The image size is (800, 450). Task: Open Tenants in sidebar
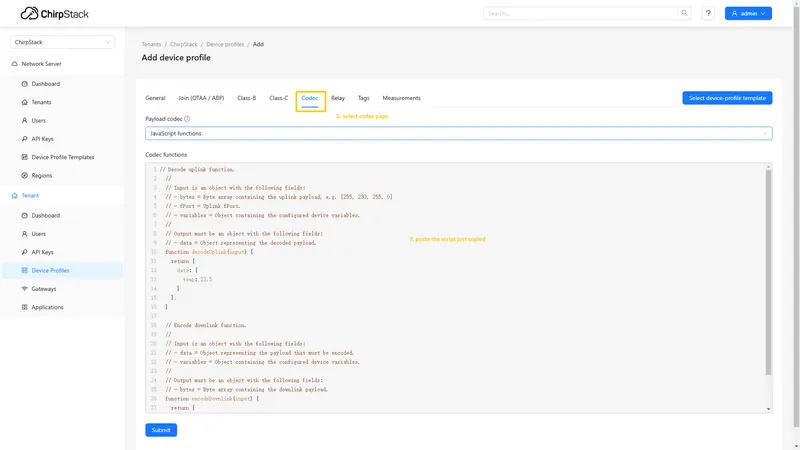coord(41,102)
